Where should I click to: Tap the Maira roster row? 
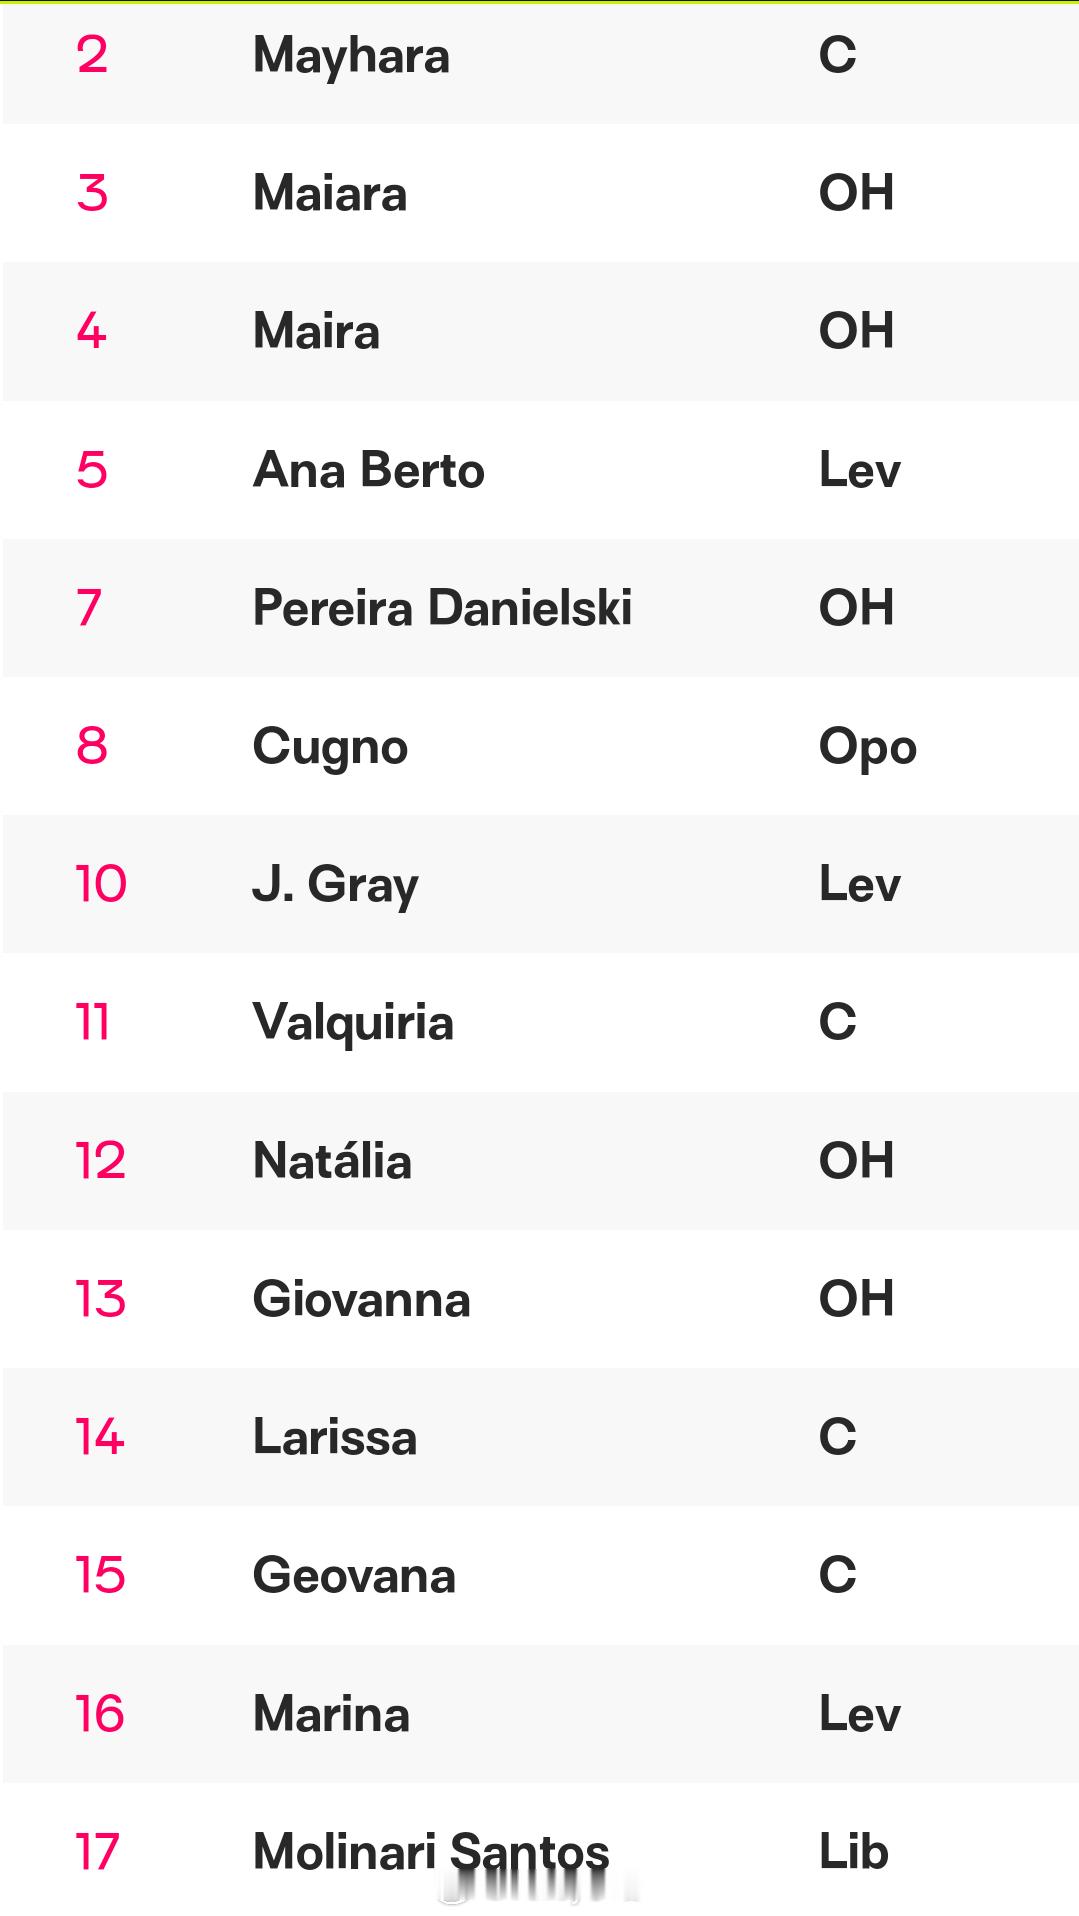click(x=540, y=331)
